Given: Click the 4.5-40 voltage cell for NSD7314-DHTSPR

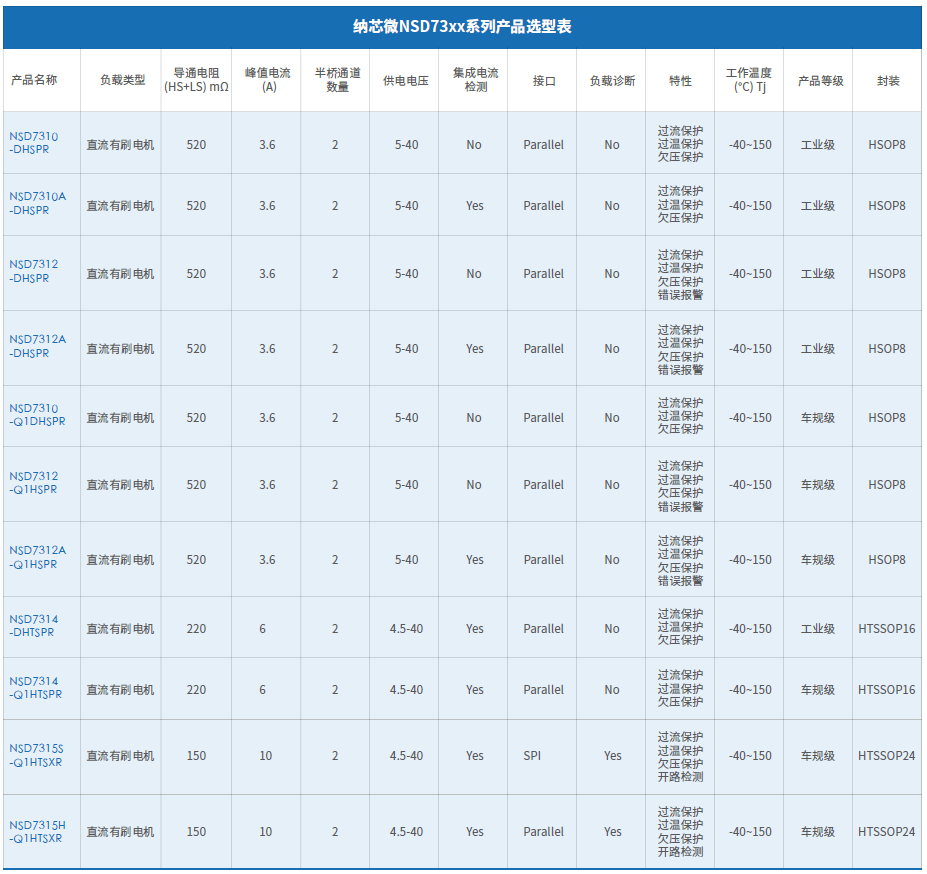Looking at the screenshot, I should point(406,629).
